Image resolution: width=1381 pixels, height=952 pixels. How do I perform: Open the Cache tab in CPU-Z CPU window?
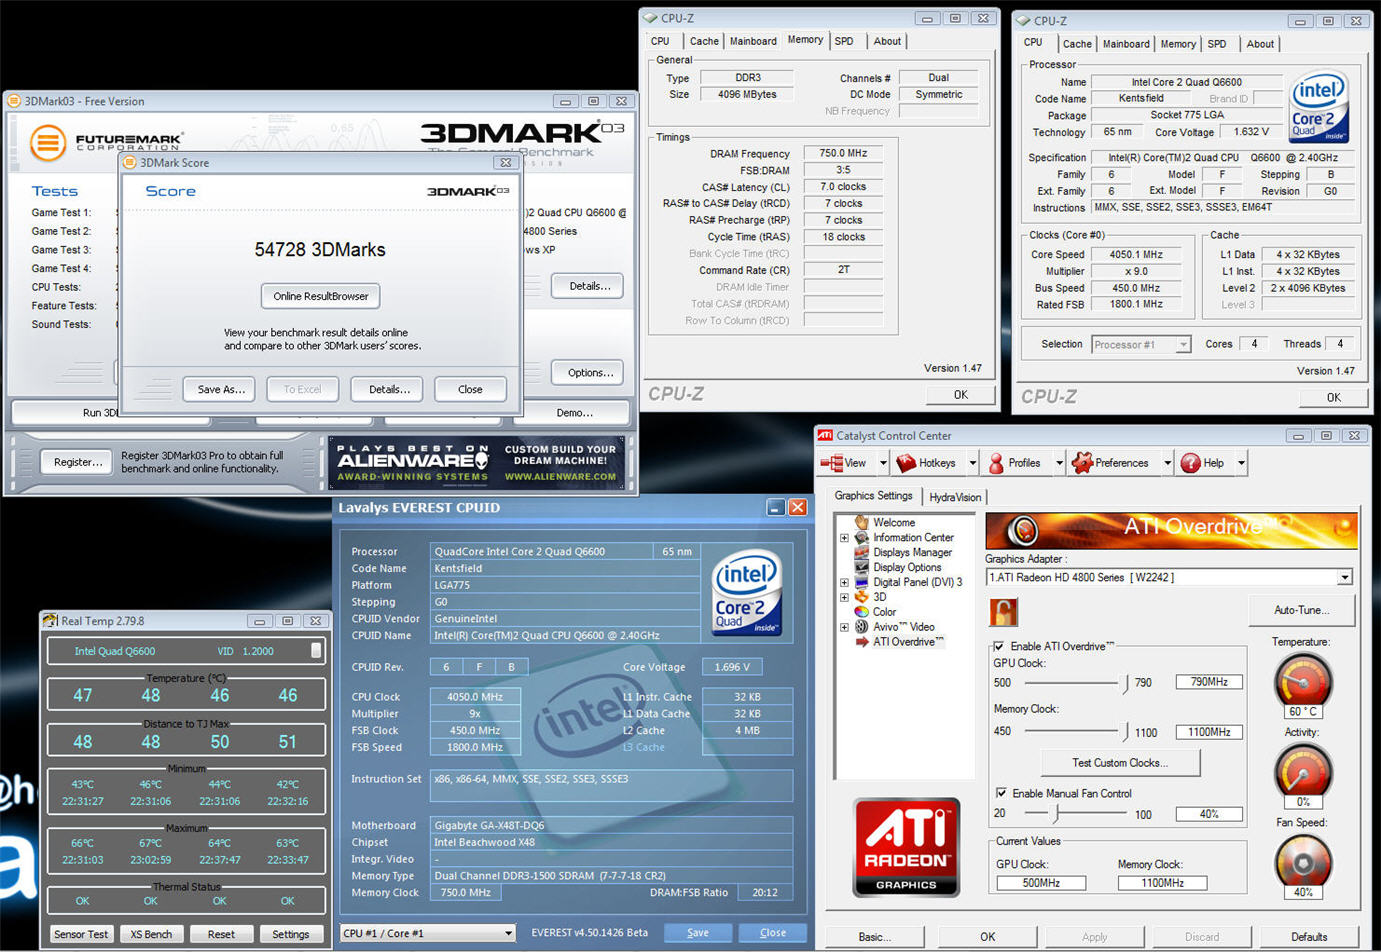pyautogui.click(x=1077, y=44)
